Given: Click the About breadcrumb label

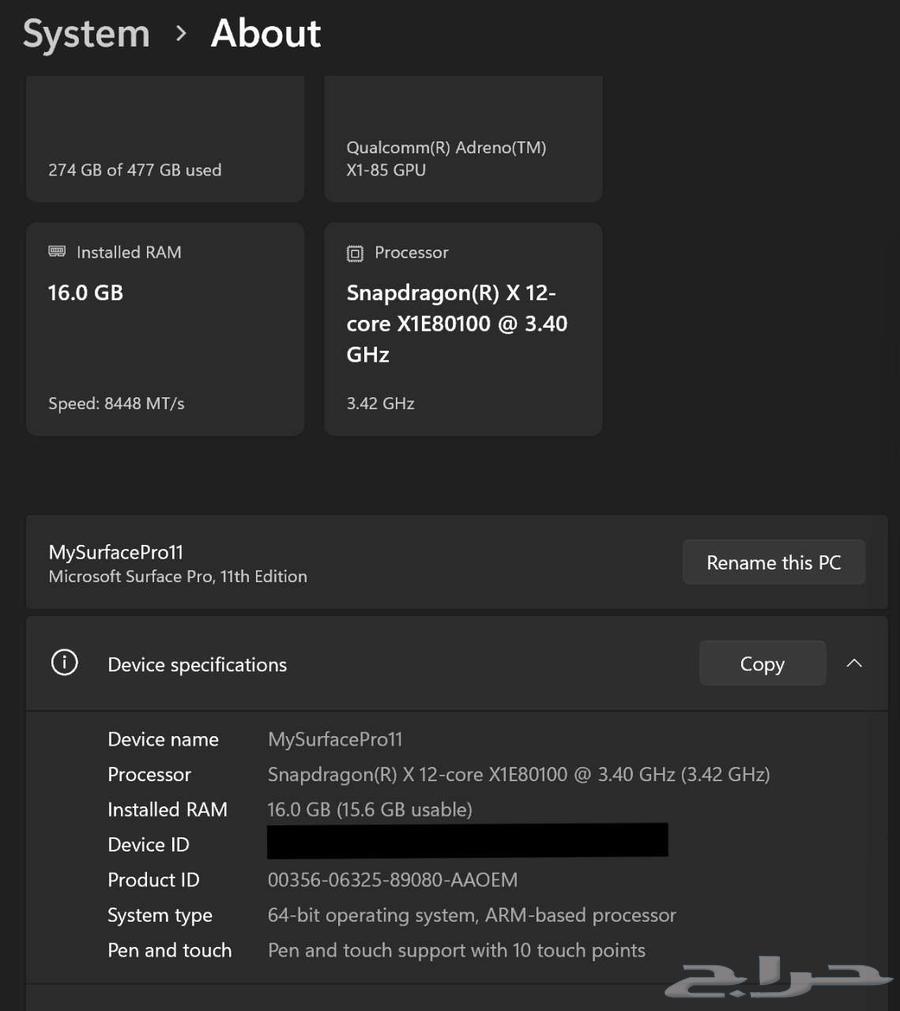Looking at the screenshot, I should [264, 33].
